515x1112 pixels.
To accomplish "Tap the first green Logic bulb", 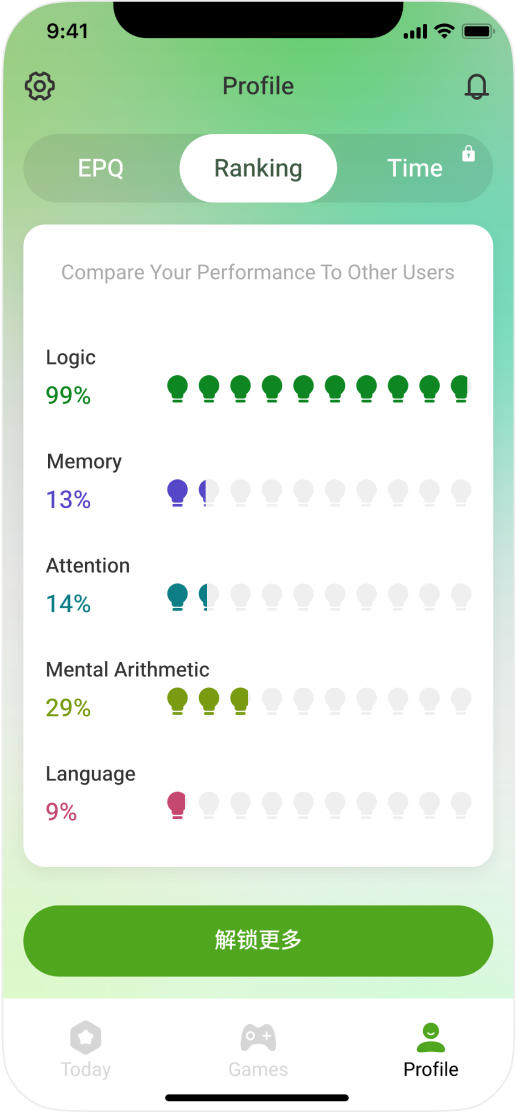I will pyautogui.click(x=177, y=389).
